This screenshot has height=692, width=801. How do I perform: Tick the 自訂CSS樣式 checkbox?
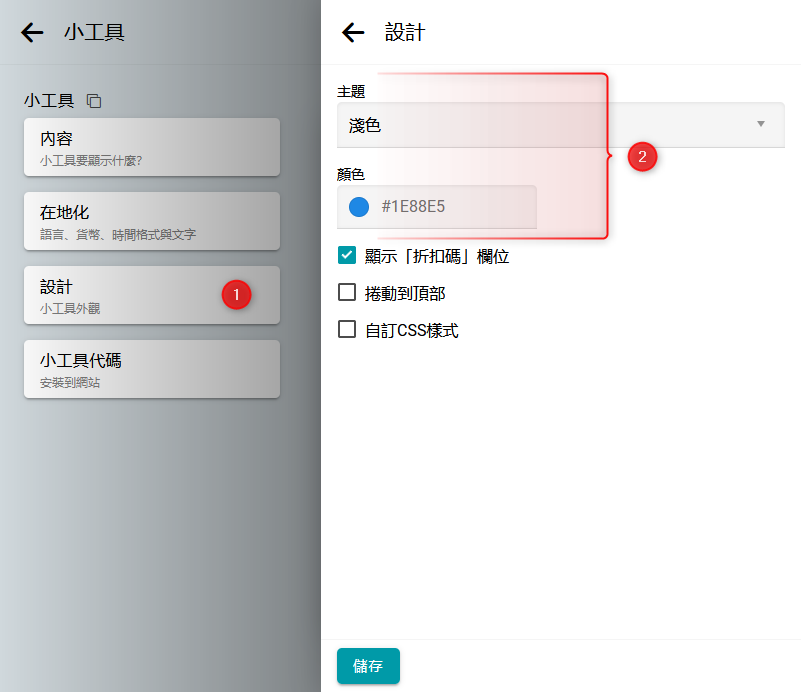347,329
